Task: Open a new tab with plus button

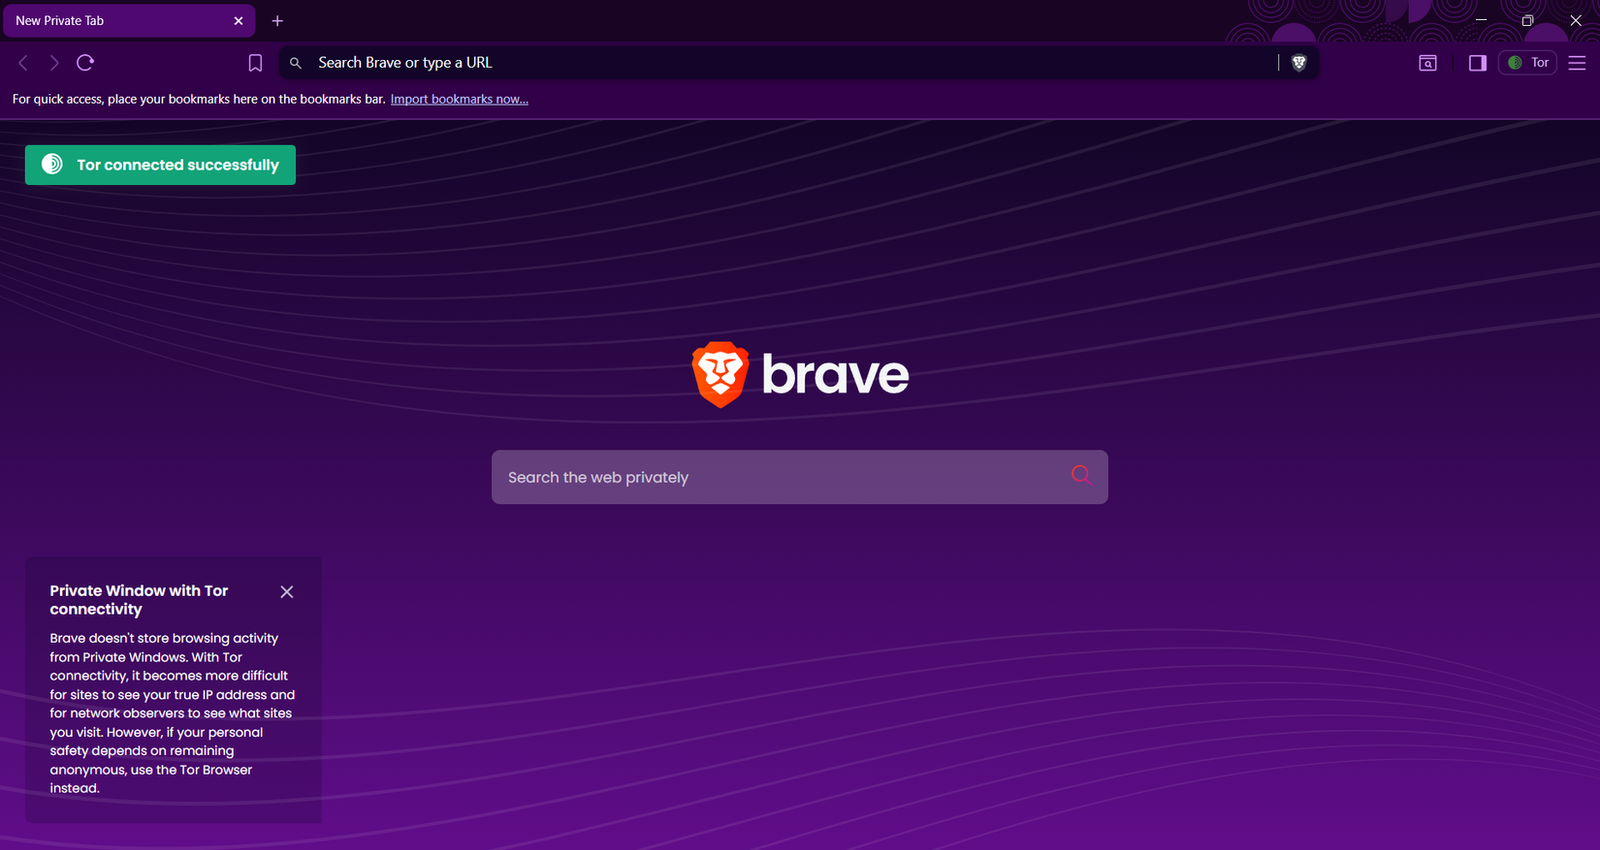Action: coord(278,21)
